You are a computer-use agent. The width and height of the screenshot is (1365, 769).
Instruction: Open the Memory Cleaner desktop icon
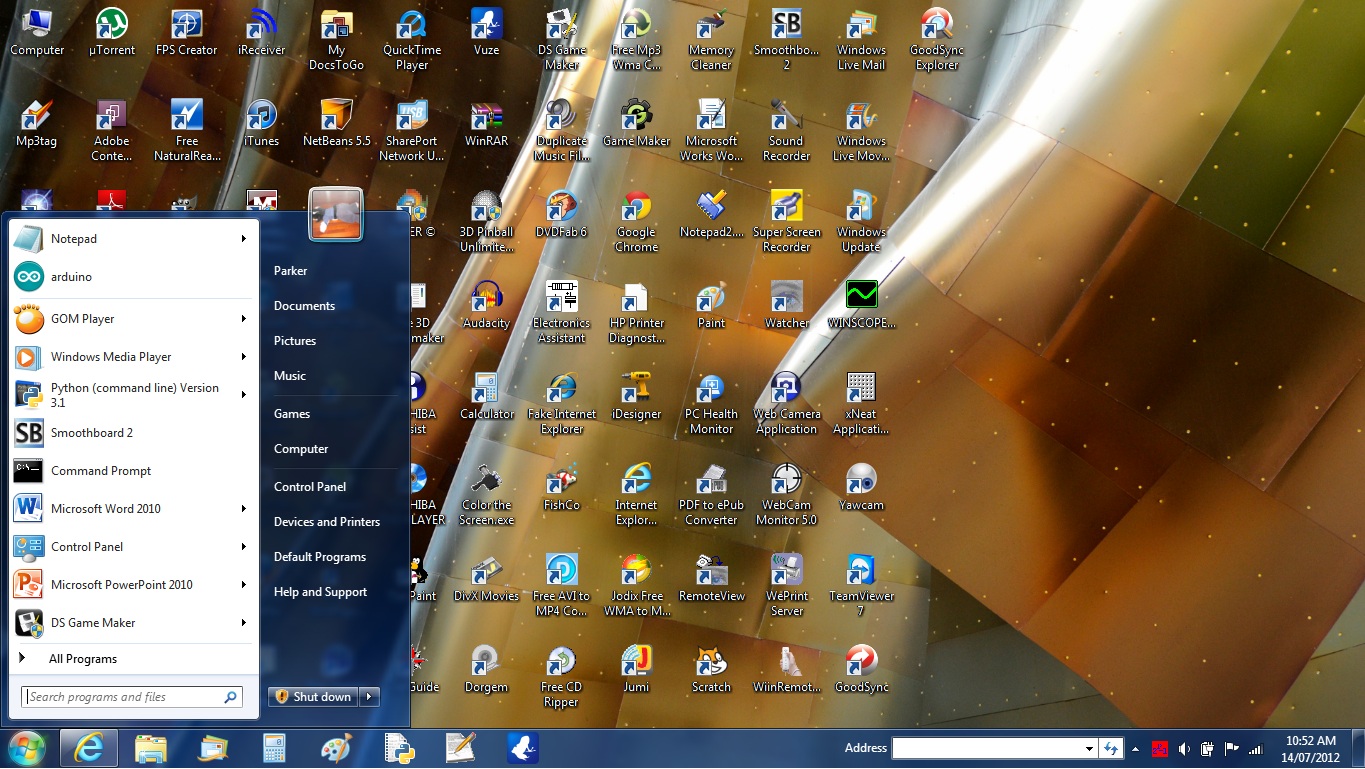711,38
